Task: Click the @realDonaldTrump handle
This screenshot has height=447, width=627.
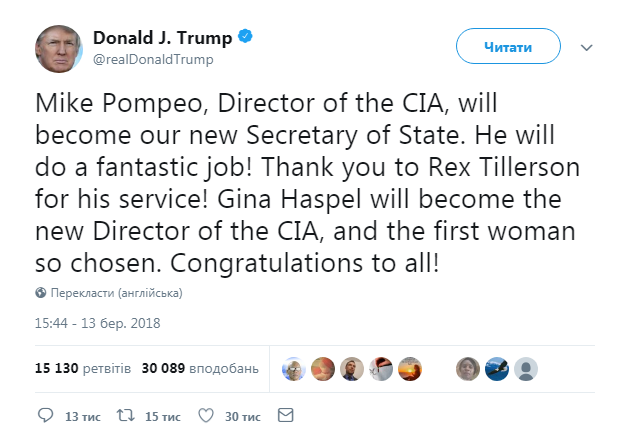Action: (x=153, y=59)
